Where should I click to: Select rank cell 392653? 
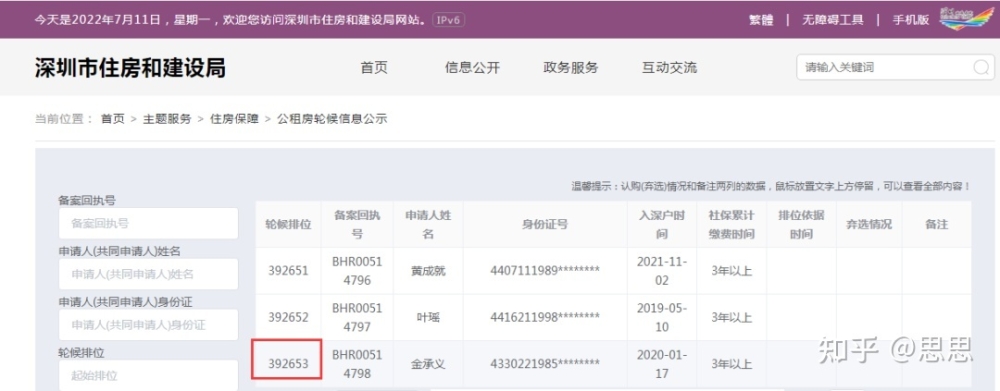(288, 364)
